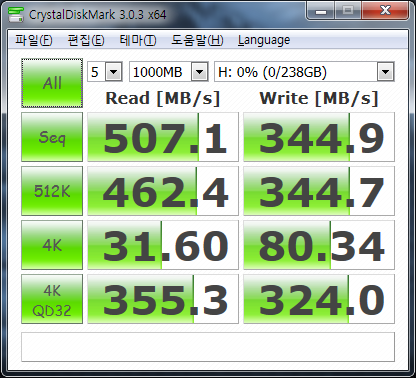Select the 512K read result 462.4
This screenshot has height=378, width=416.
click(163, 191)
